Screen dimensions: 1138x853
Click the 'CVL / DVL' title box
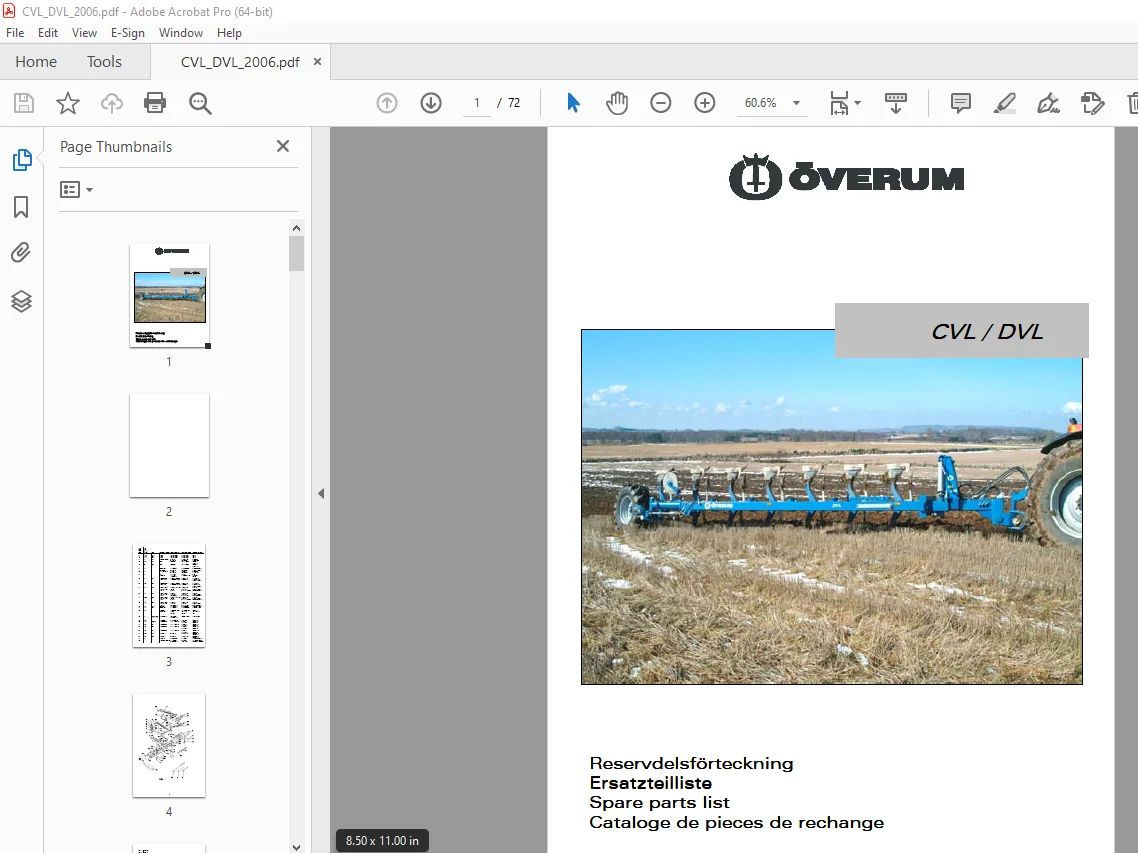pos(962,330)
